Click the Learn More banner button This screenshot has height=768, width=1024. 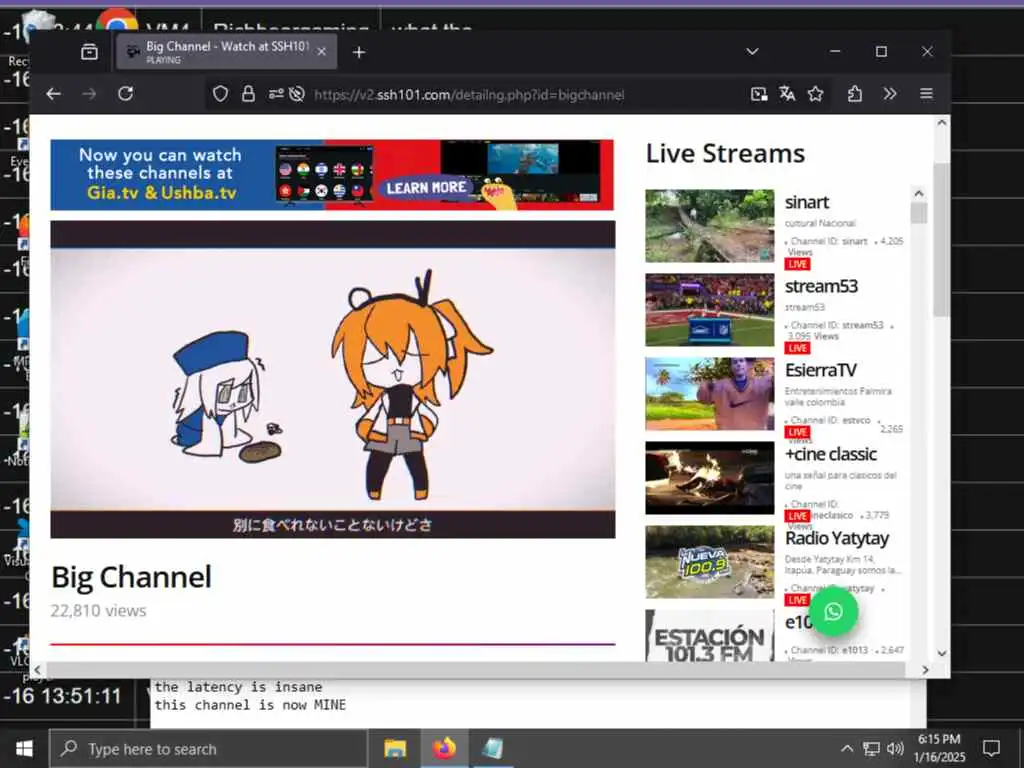(426, 188)
